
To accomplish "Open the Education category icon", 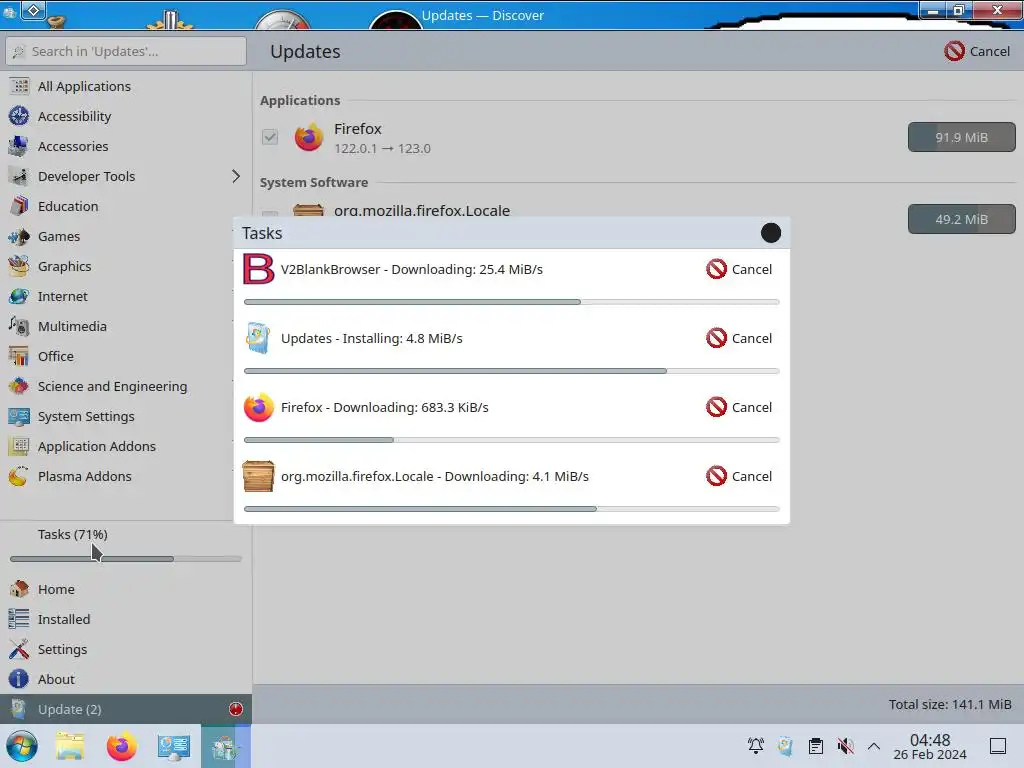I will 19,206.
